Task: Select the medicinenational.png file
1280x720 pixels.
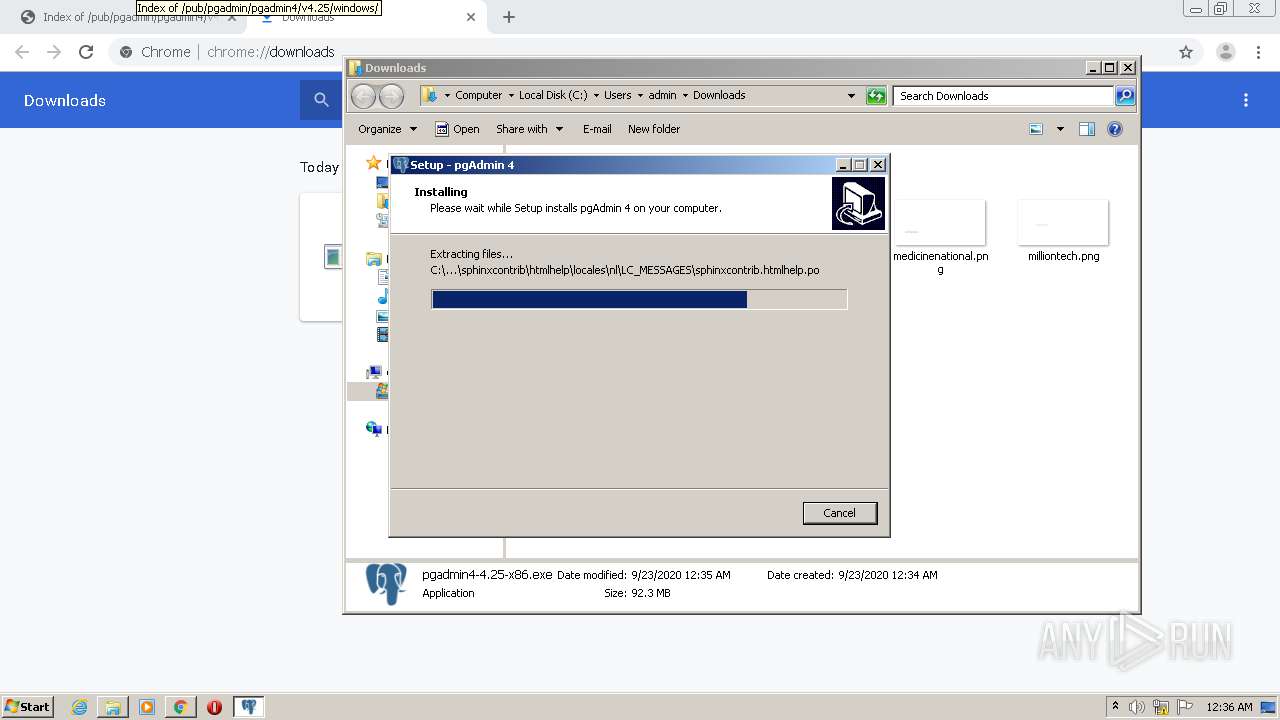Action: click(940, 237)
